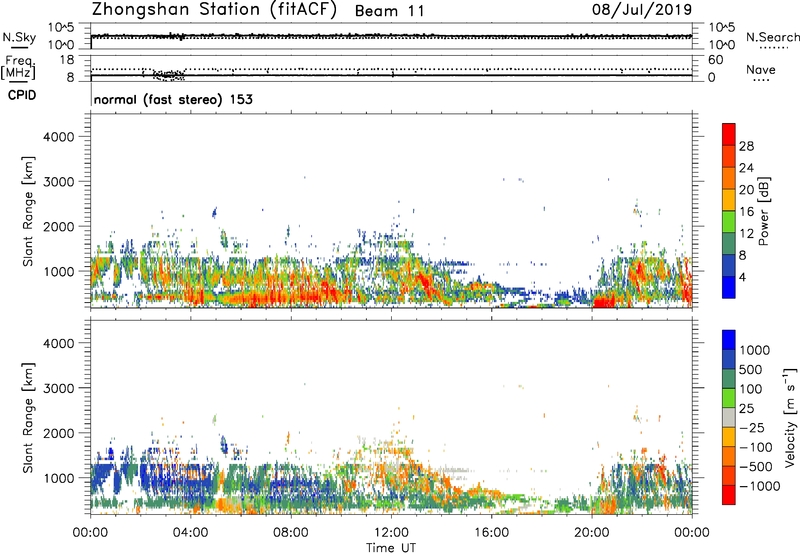Click the 'N.Sky' axis label
This screenshot has height=554, width=800.
tap(19, 38)
